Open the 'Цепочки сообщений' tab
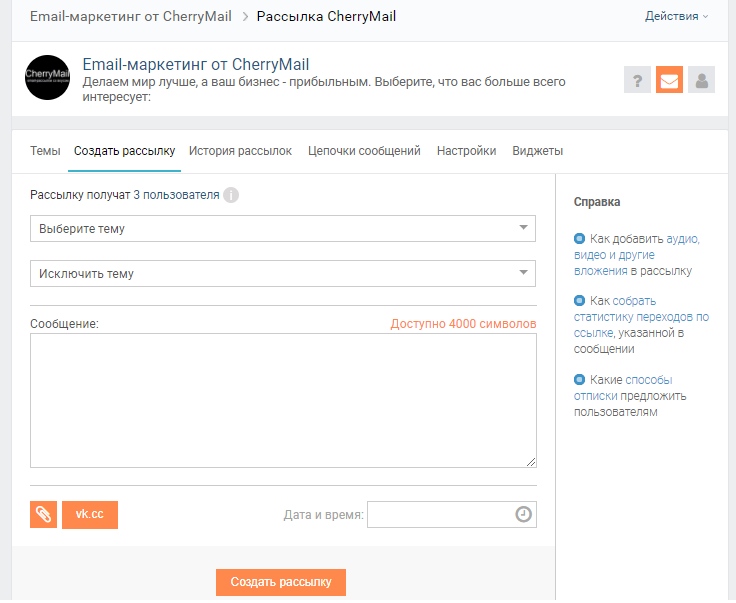 point(364,151)
